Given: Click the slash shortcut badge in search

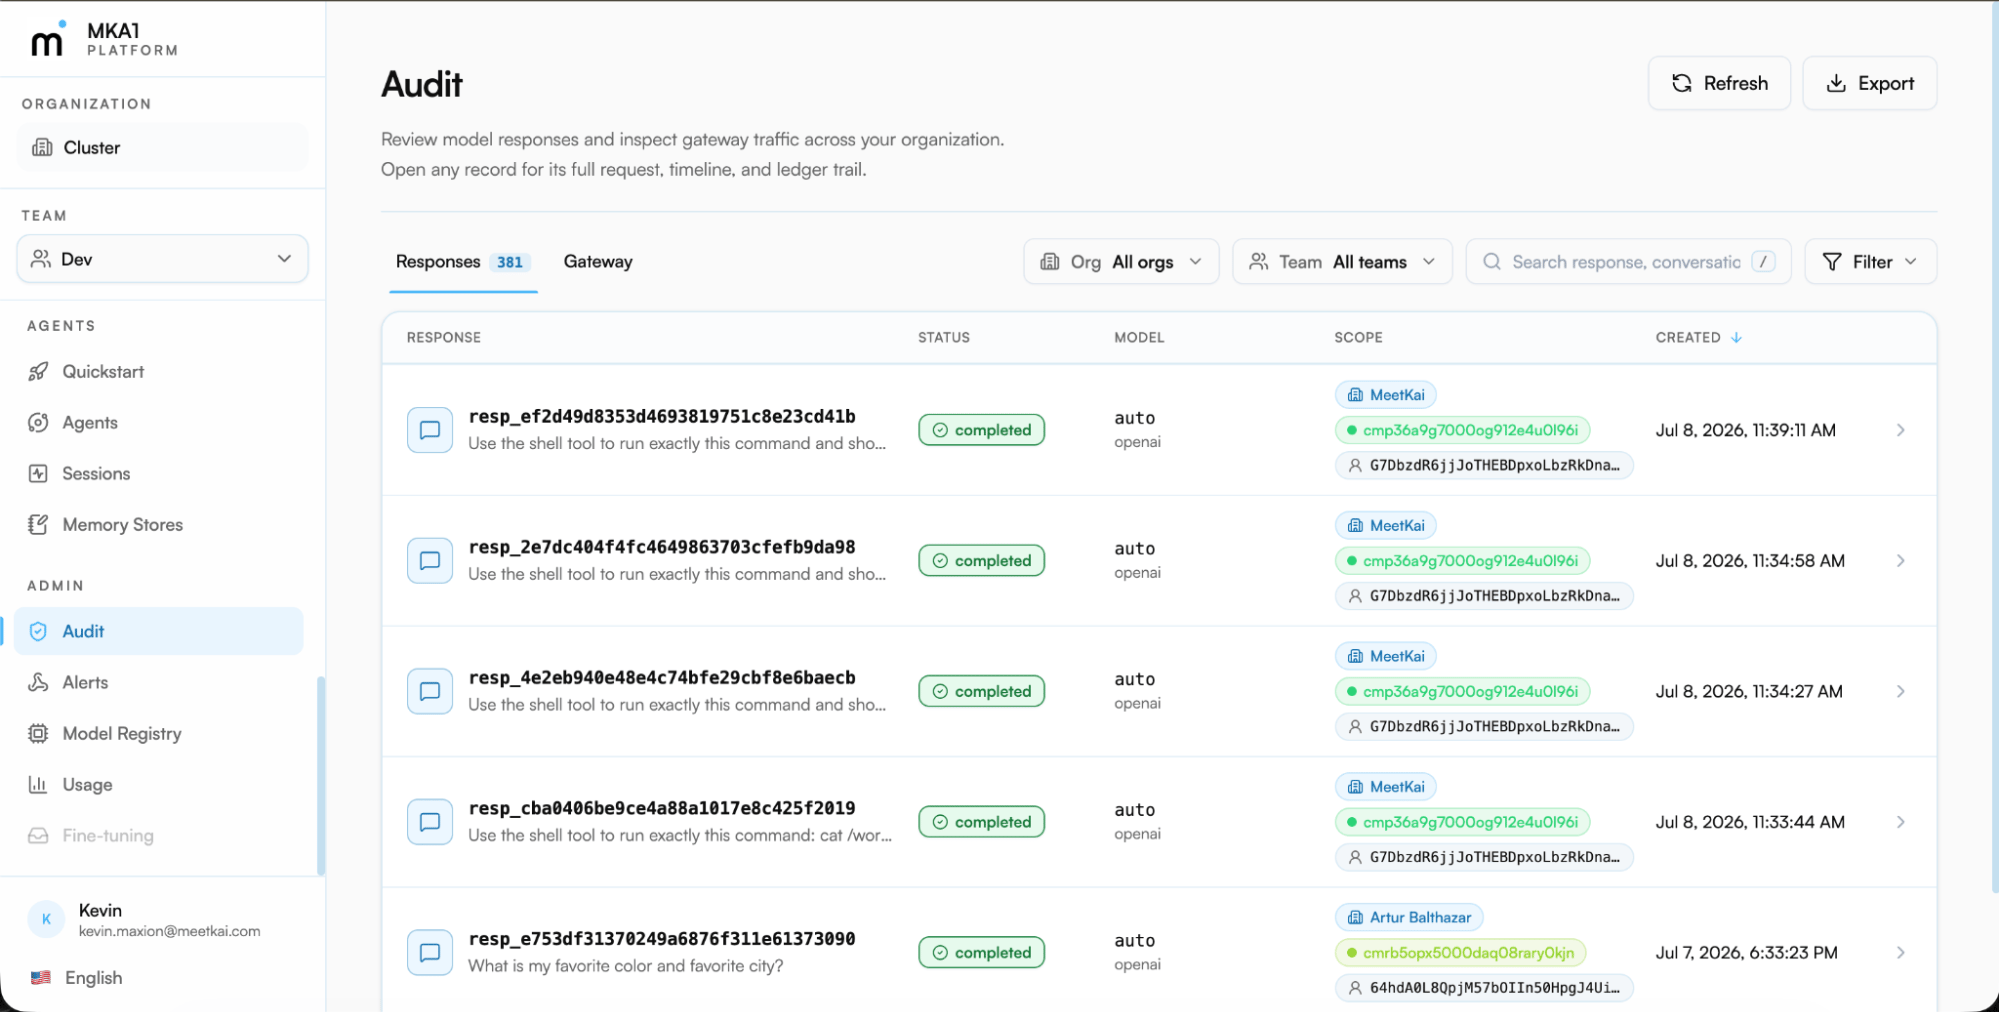Looking at the screenshot, I should (x=1763, y=262).
